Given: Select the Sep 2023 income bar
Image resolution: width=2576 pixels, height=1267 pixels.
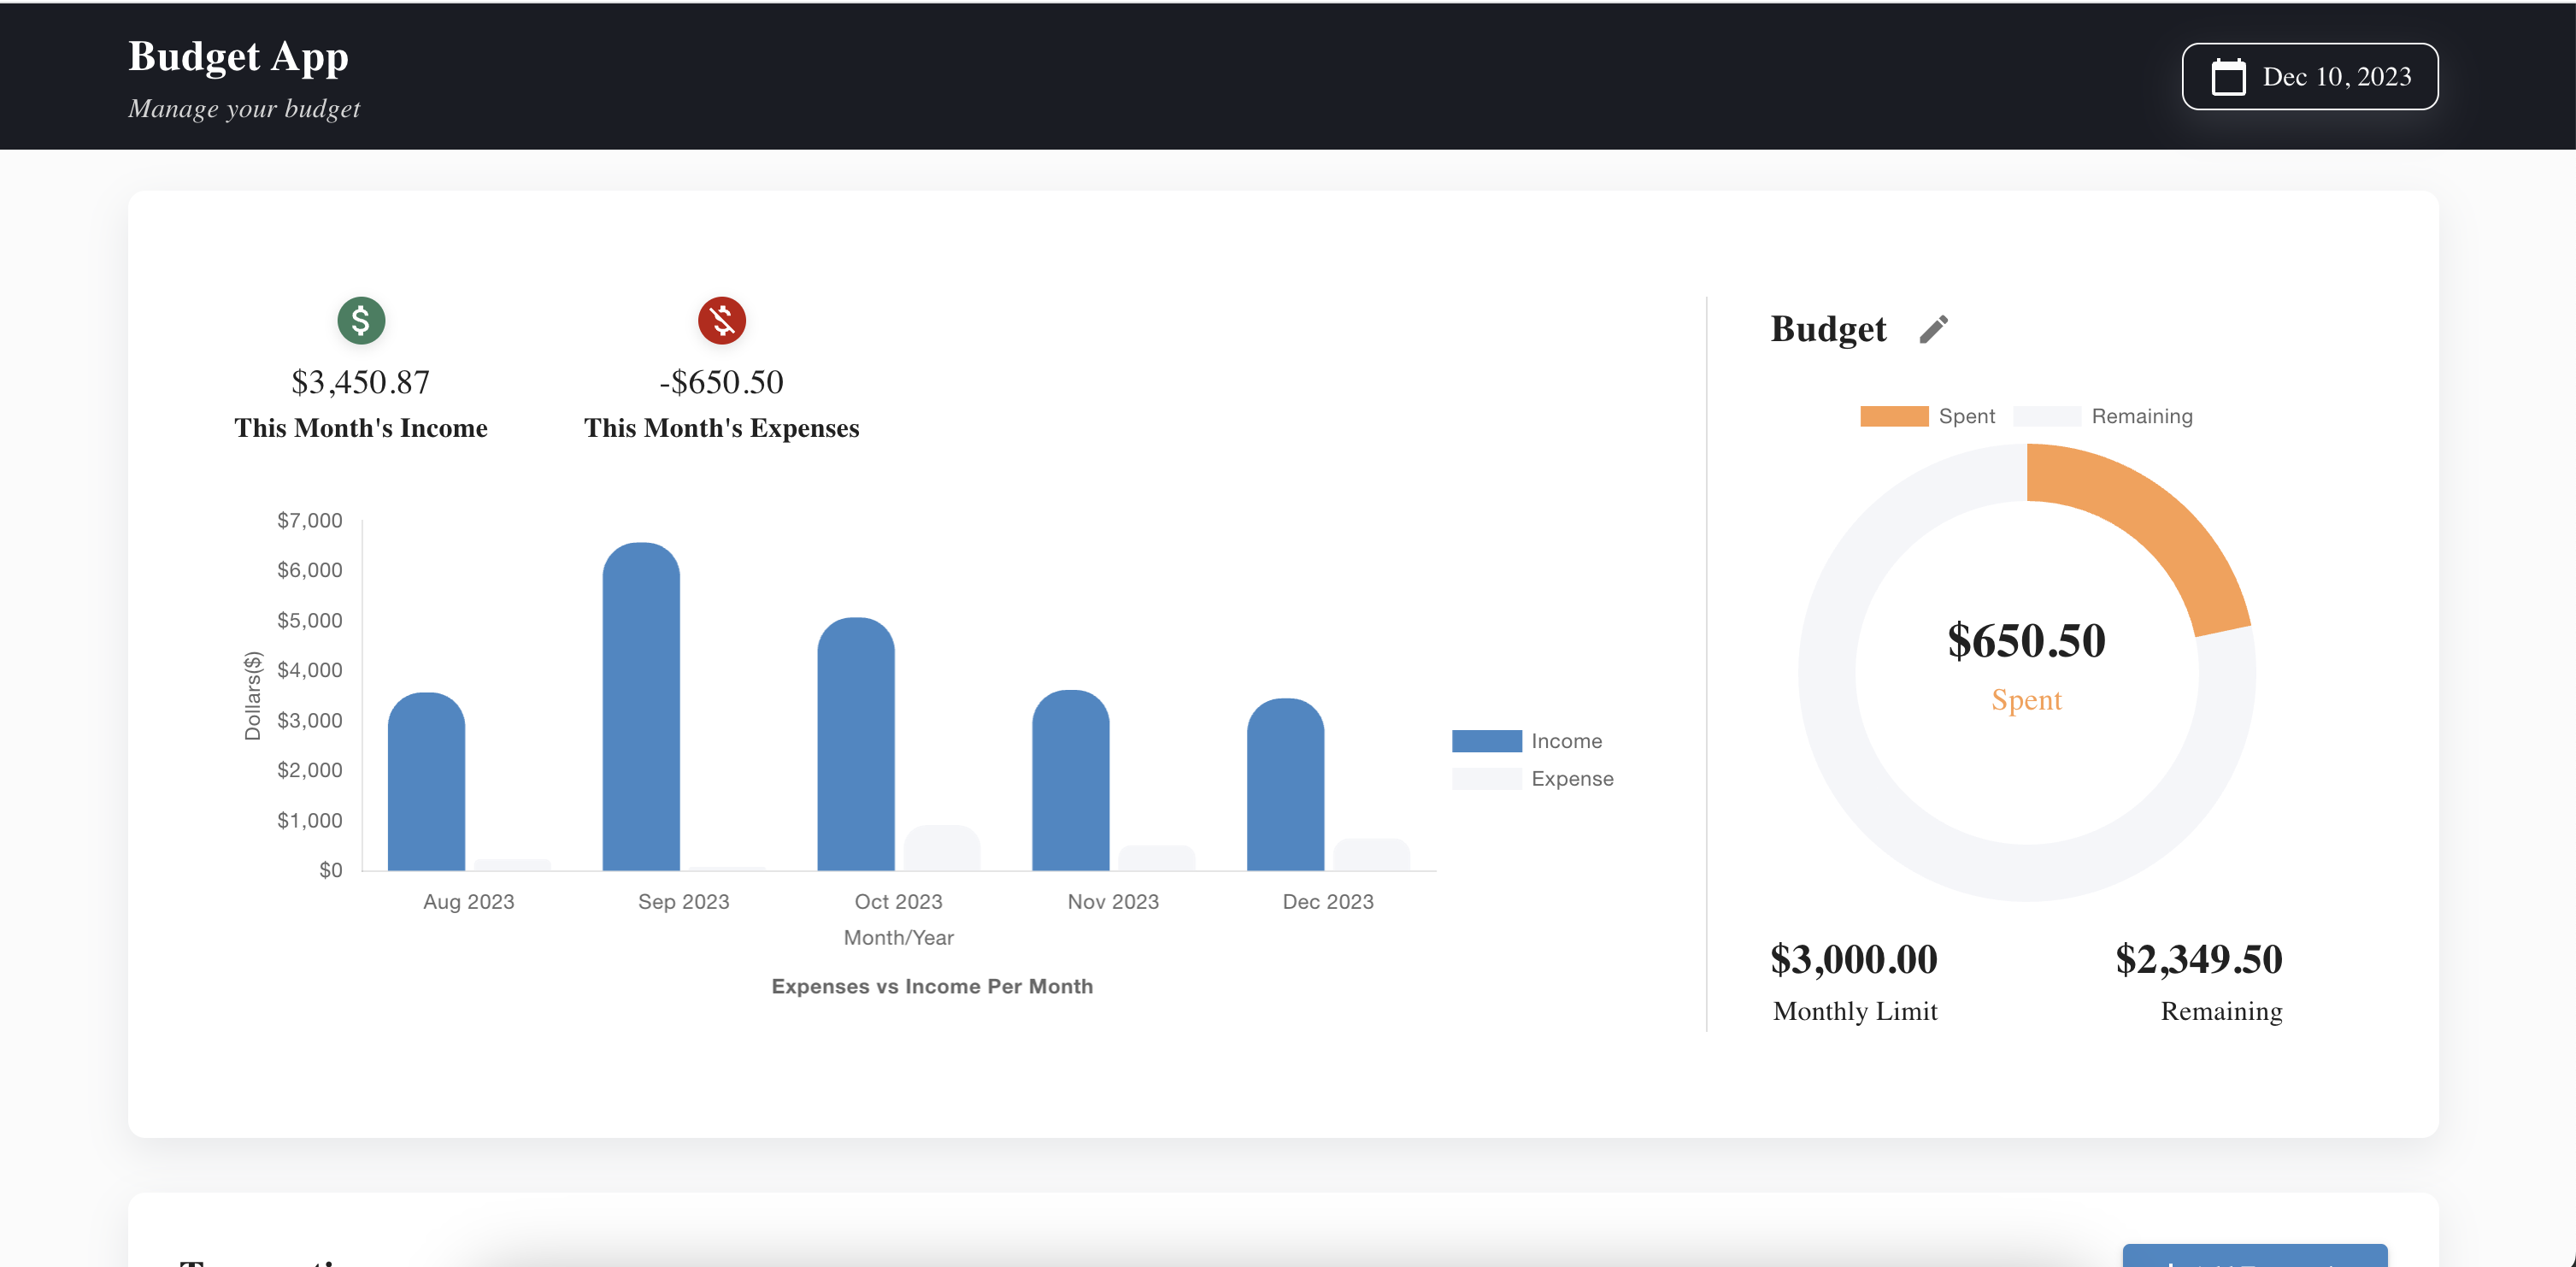Looking at the screenshot, I should pos(640,700).
